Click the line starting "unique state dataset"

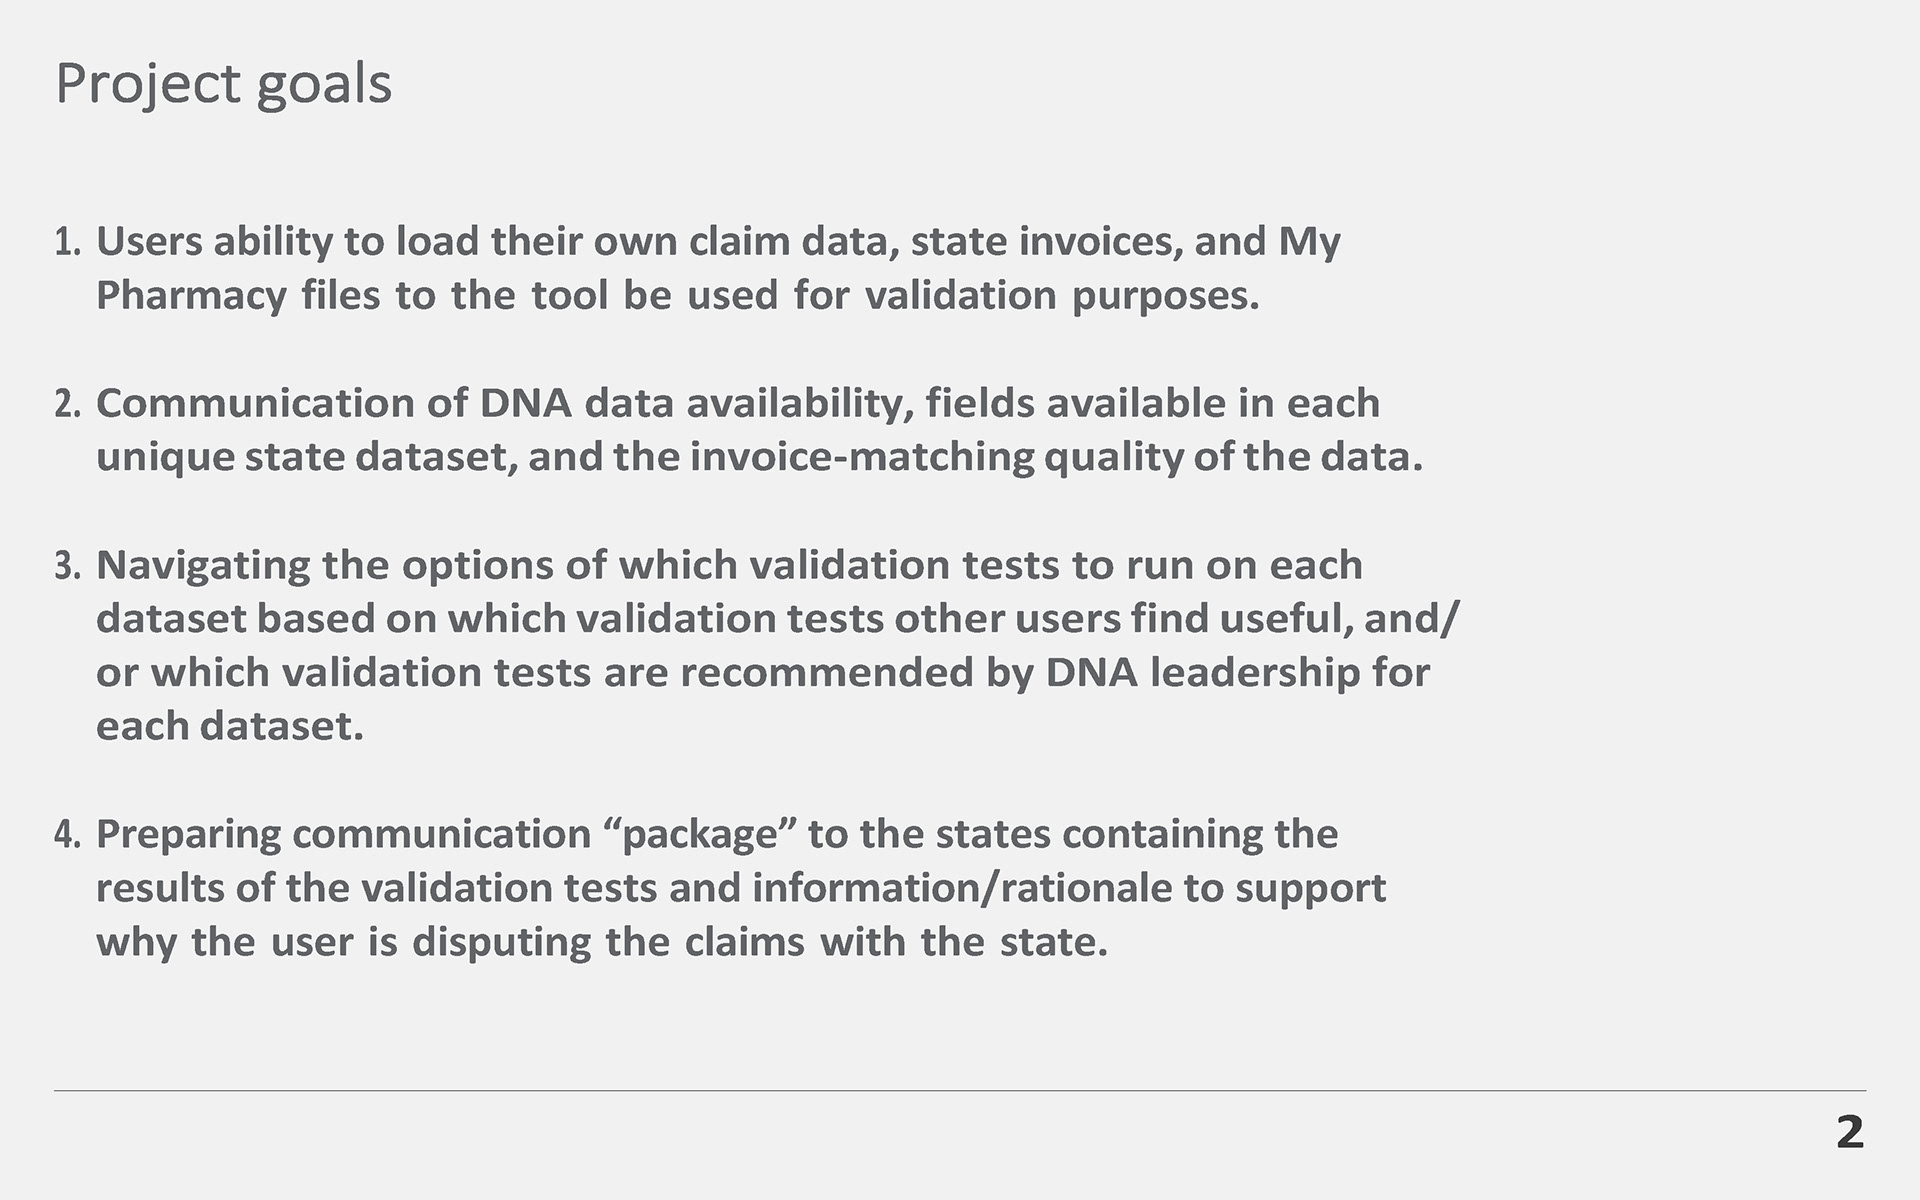tap(759, 457)
